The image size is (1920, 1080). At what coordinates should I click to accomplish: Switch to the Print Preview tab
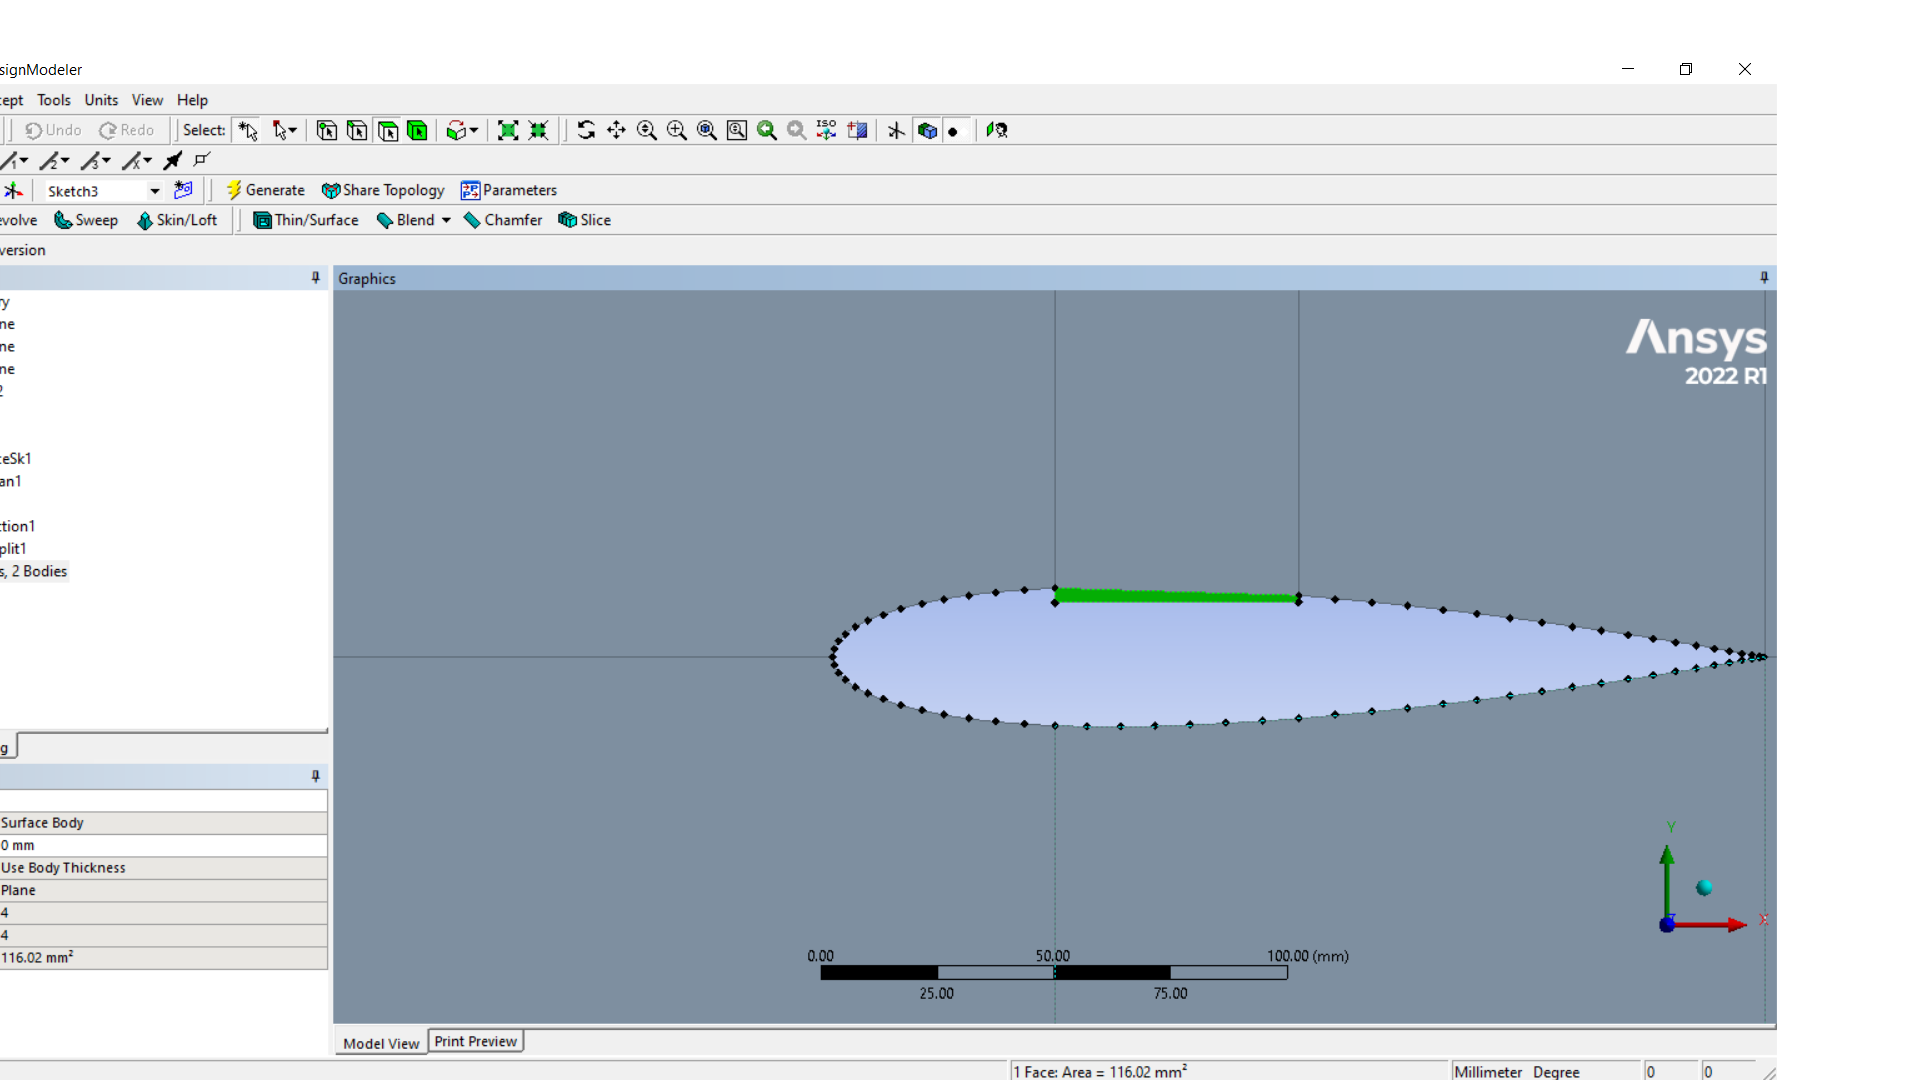[476, 1041]
